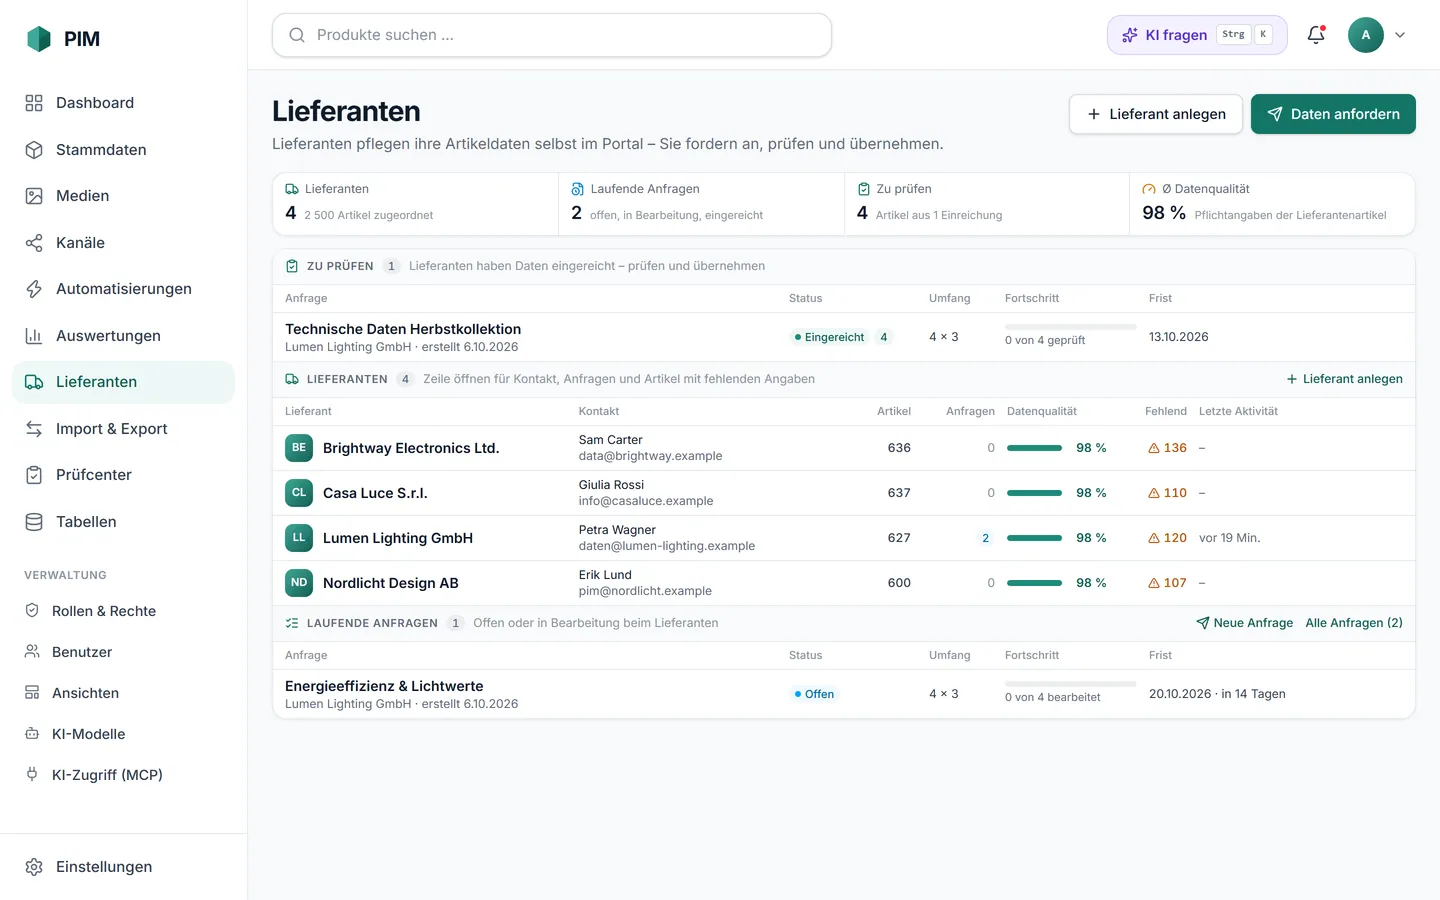Viewport: 1440px width, 900px height.
Task: Click the Benutzer people icon
Action: 32,652
